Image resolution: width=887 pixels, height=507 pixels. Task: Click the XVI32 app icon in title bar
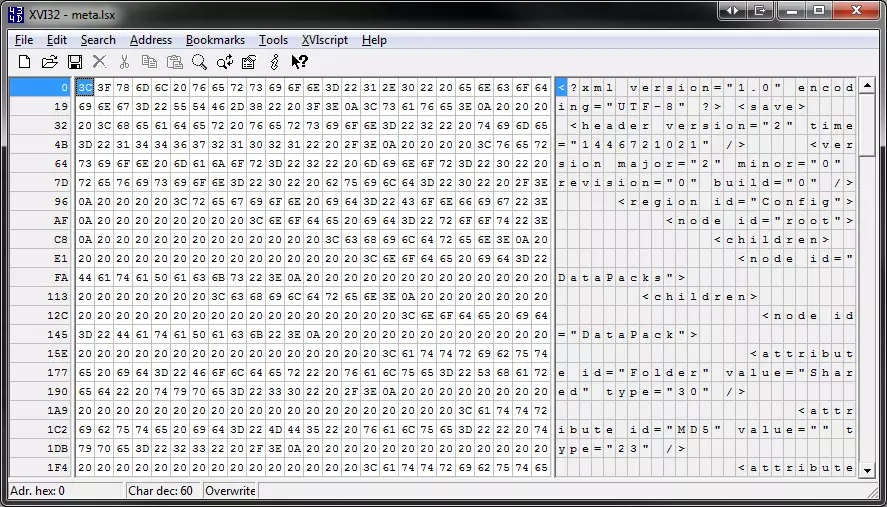pos(16,14)
